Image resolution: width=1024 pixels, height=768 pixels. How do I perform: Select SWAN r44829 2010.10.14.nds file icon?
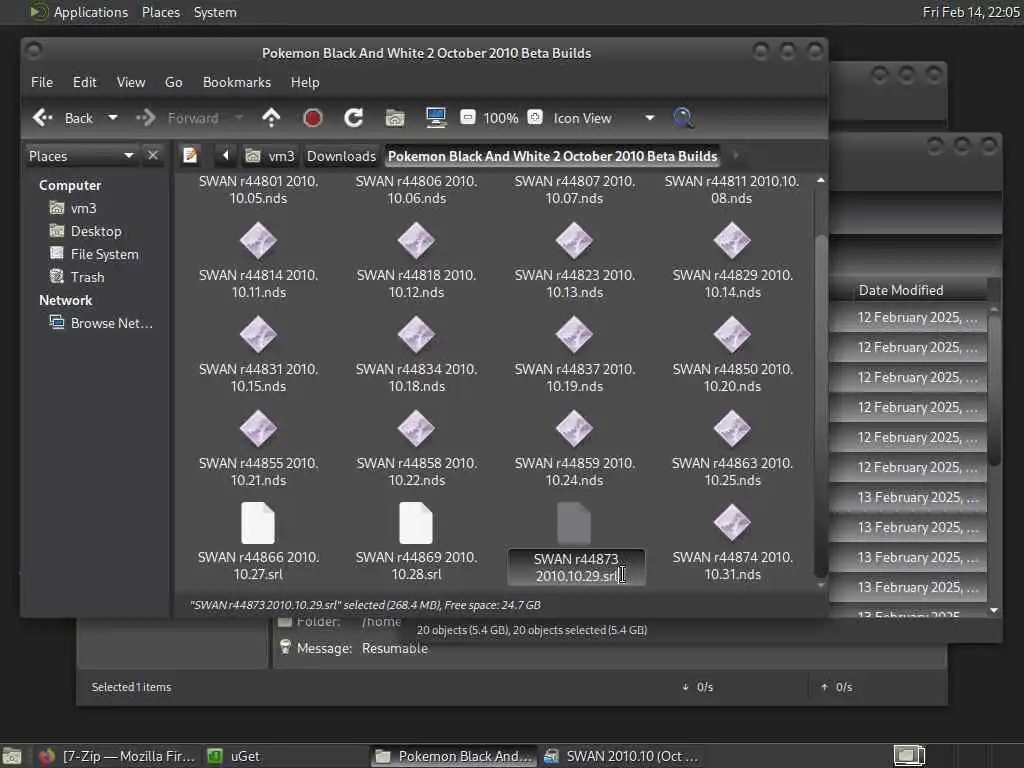[x=733, y=241]
